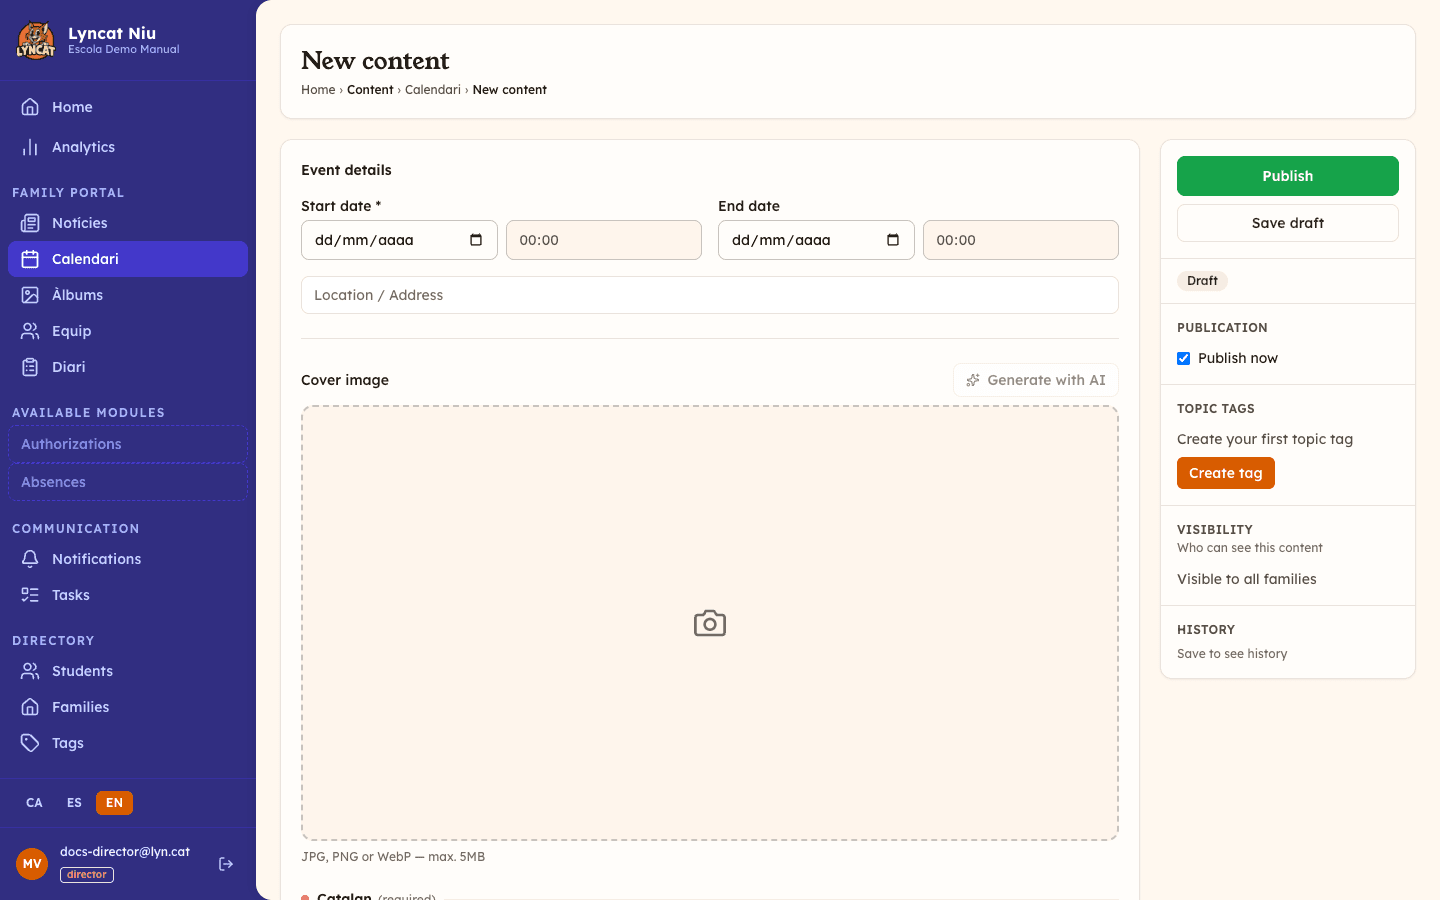Click the Content breadcrumb link
This screenshot has height=900, width=1440.
tap(370, 90)
